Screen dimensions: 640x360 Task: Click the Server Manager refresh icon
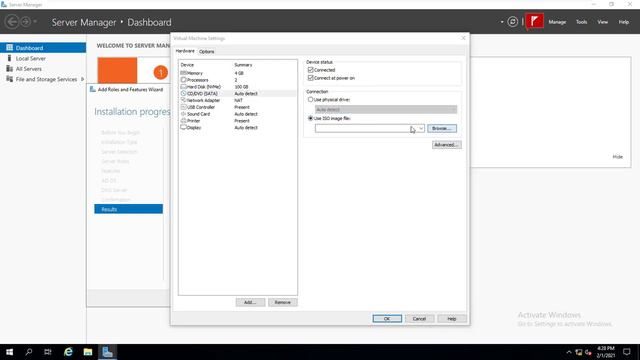point(513,22)
